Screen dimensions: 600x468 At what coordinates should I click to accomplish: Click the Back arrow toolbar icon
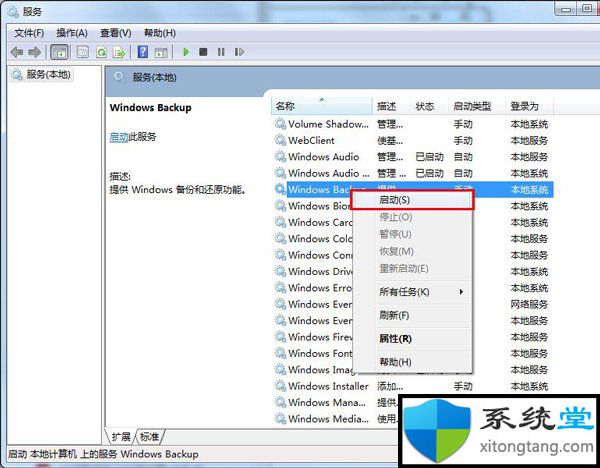pyautogui.click(x=16, y=52)
